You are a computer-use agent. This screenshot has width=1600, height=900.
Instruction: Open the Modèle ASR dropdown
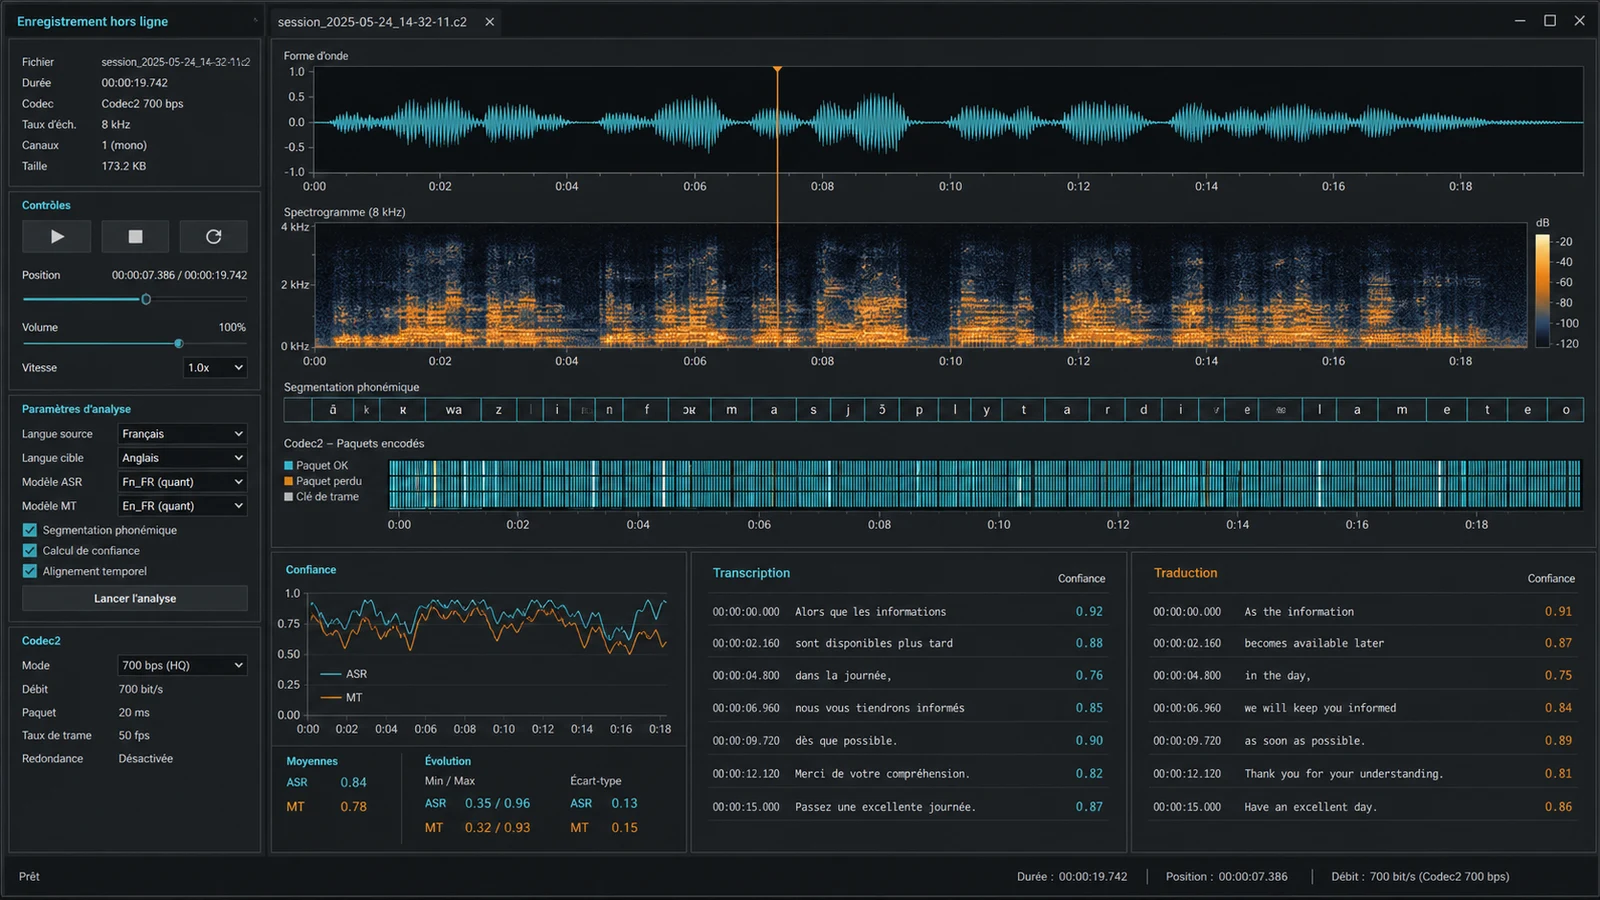tap(182, 482)
